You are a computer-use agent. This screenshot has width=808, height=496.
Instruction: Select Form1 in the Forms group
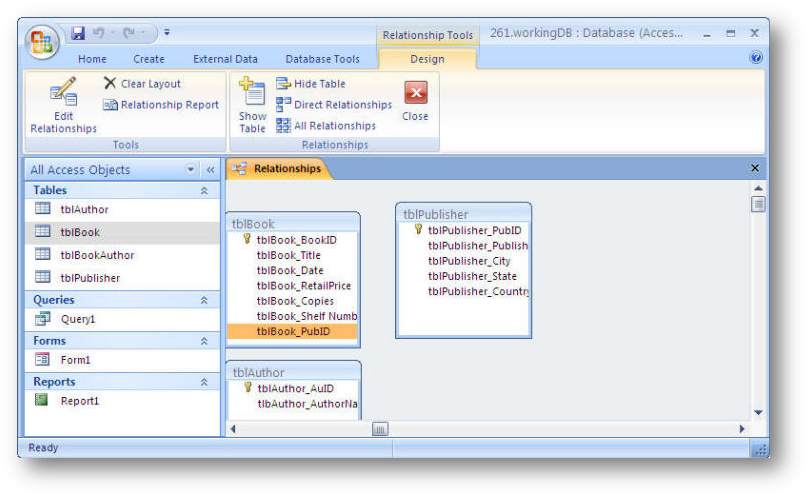(x=122, y=360)
